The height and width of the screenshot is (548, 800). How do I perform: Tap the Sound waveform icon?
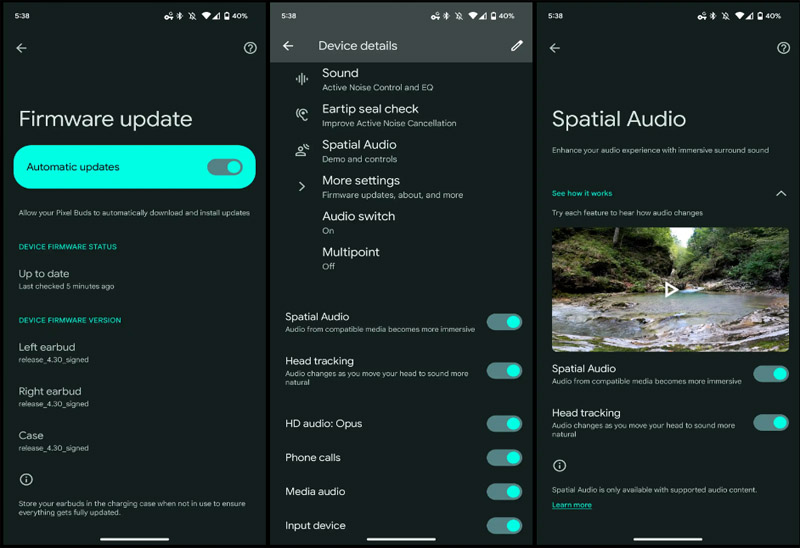tap(302, 79)
